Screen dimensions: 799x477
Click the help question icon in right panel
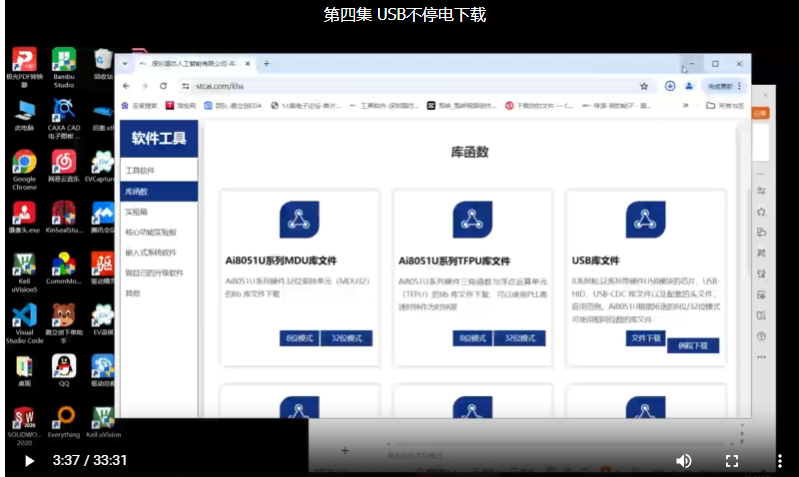(x=761, y=336)
